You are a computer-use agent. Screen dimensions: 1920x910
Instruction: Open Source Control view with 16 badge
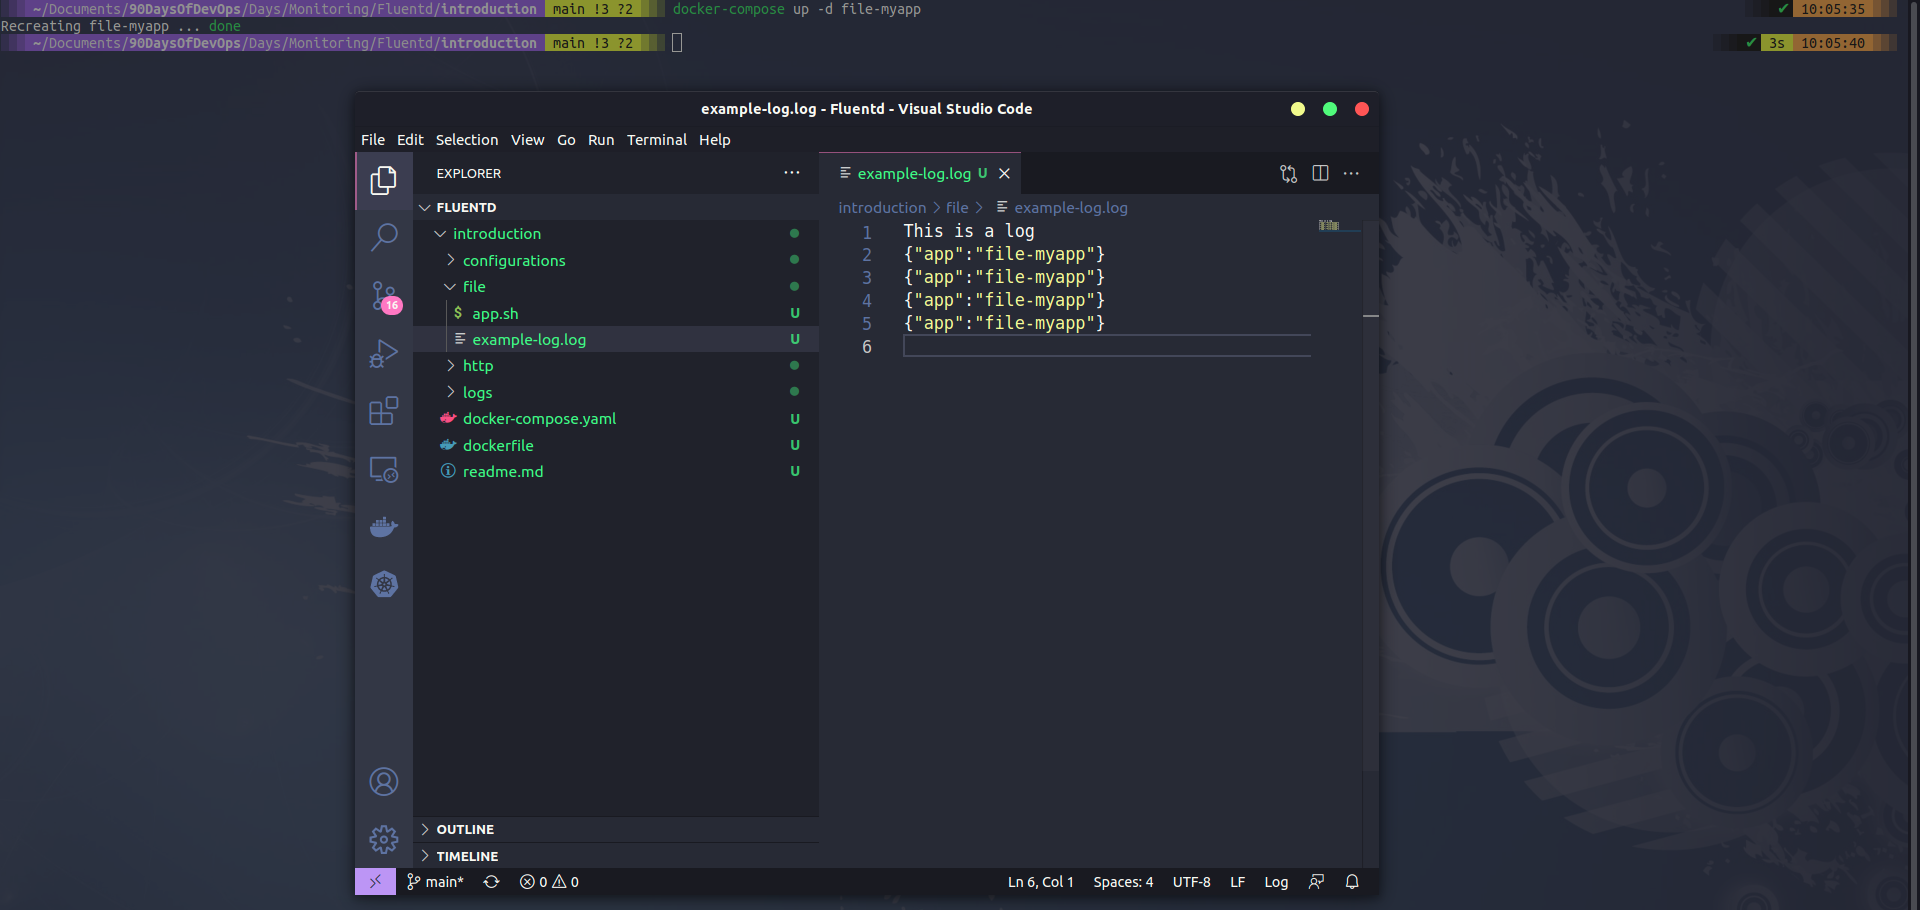pos(384,296)
